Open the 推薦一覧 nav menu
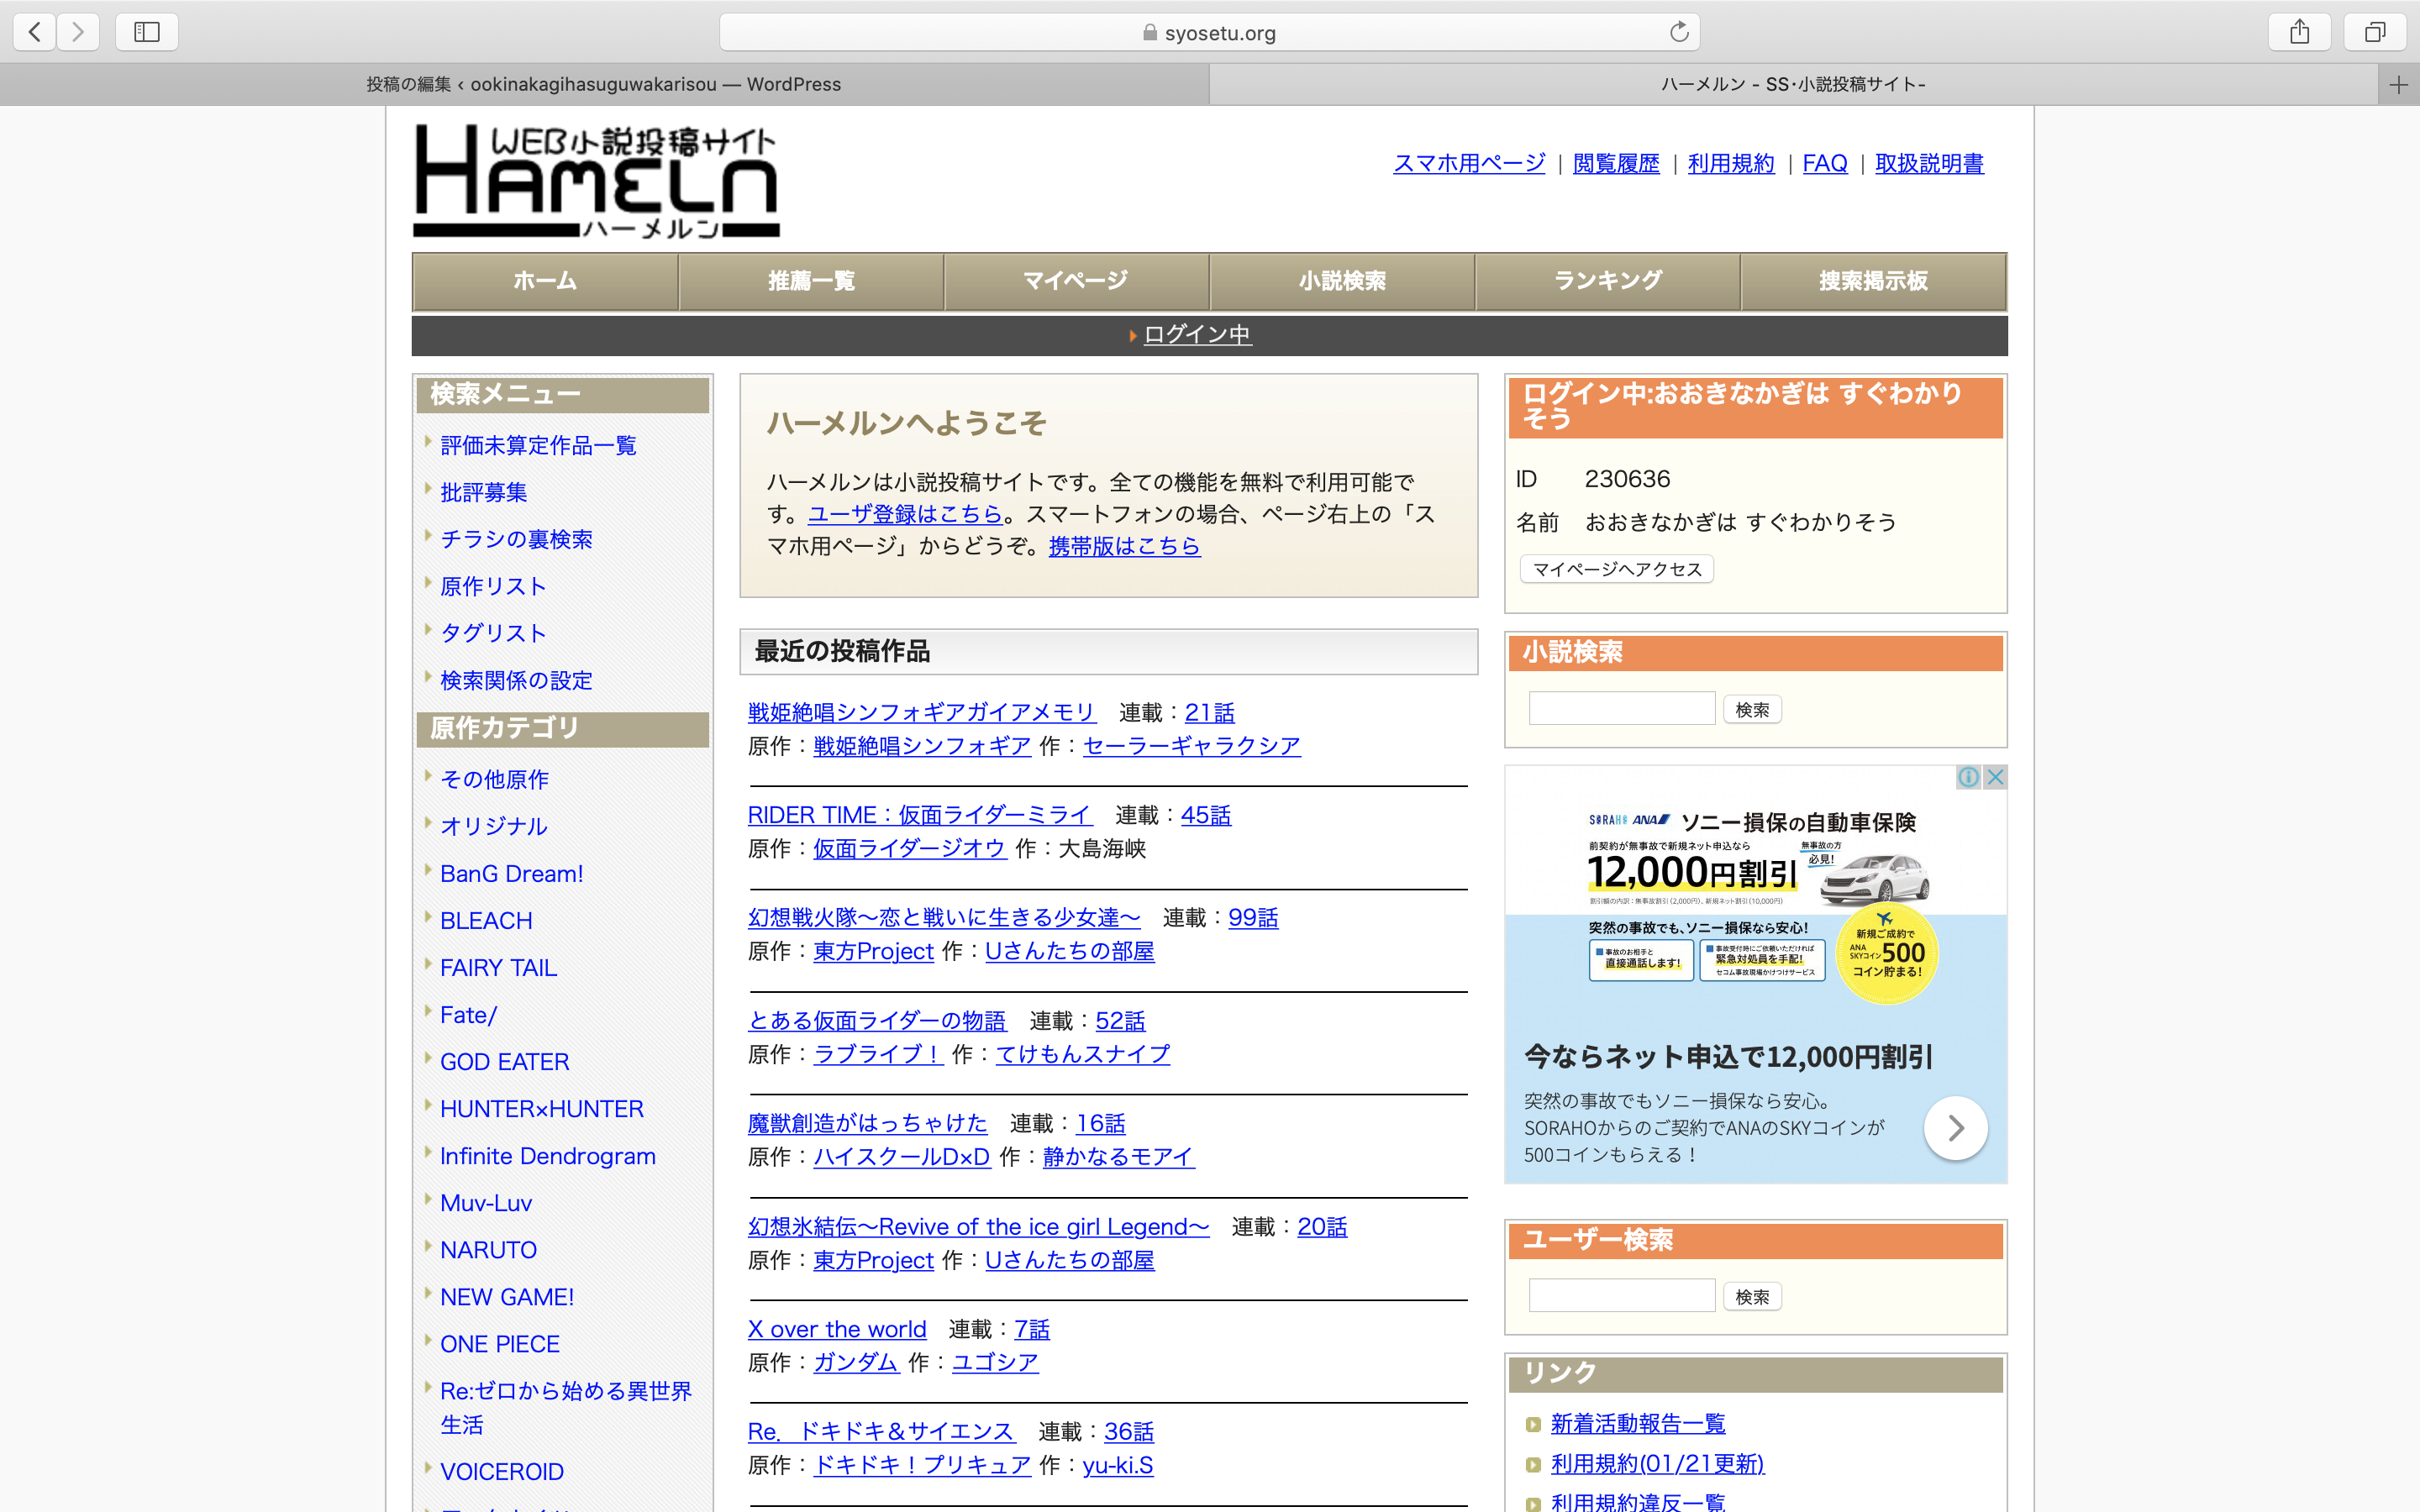2420x1512 pixels. point(811,281)
